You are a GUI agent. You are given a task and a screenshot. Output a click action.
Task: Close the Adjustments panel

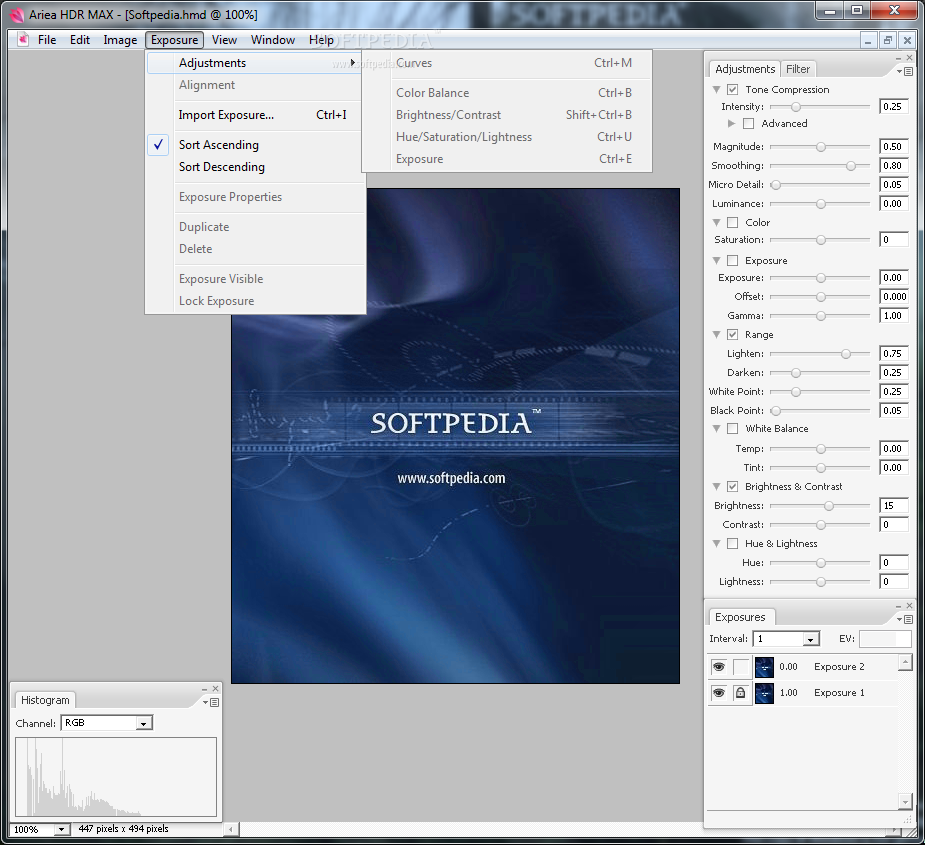click(x=909, y=58)
